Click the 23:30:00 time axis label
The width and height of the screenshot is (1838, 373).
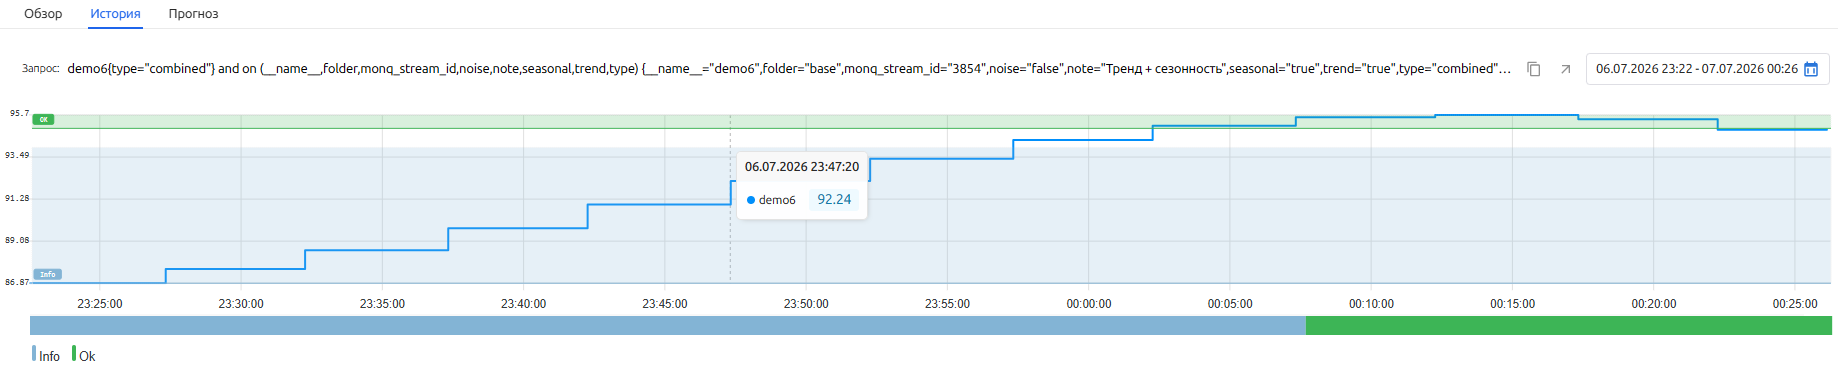coord(241,304)
